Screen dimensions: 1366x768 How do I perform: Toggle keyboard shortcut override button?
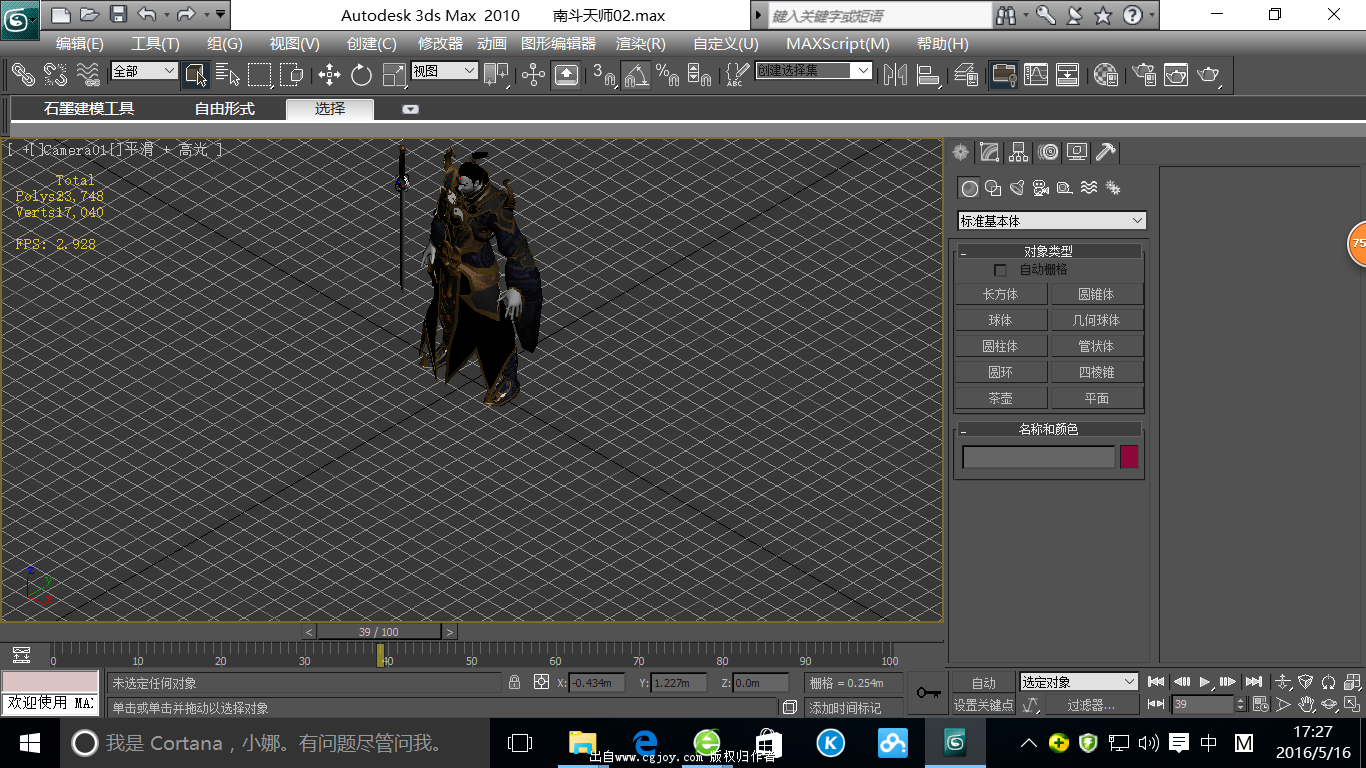pos(566,74)
